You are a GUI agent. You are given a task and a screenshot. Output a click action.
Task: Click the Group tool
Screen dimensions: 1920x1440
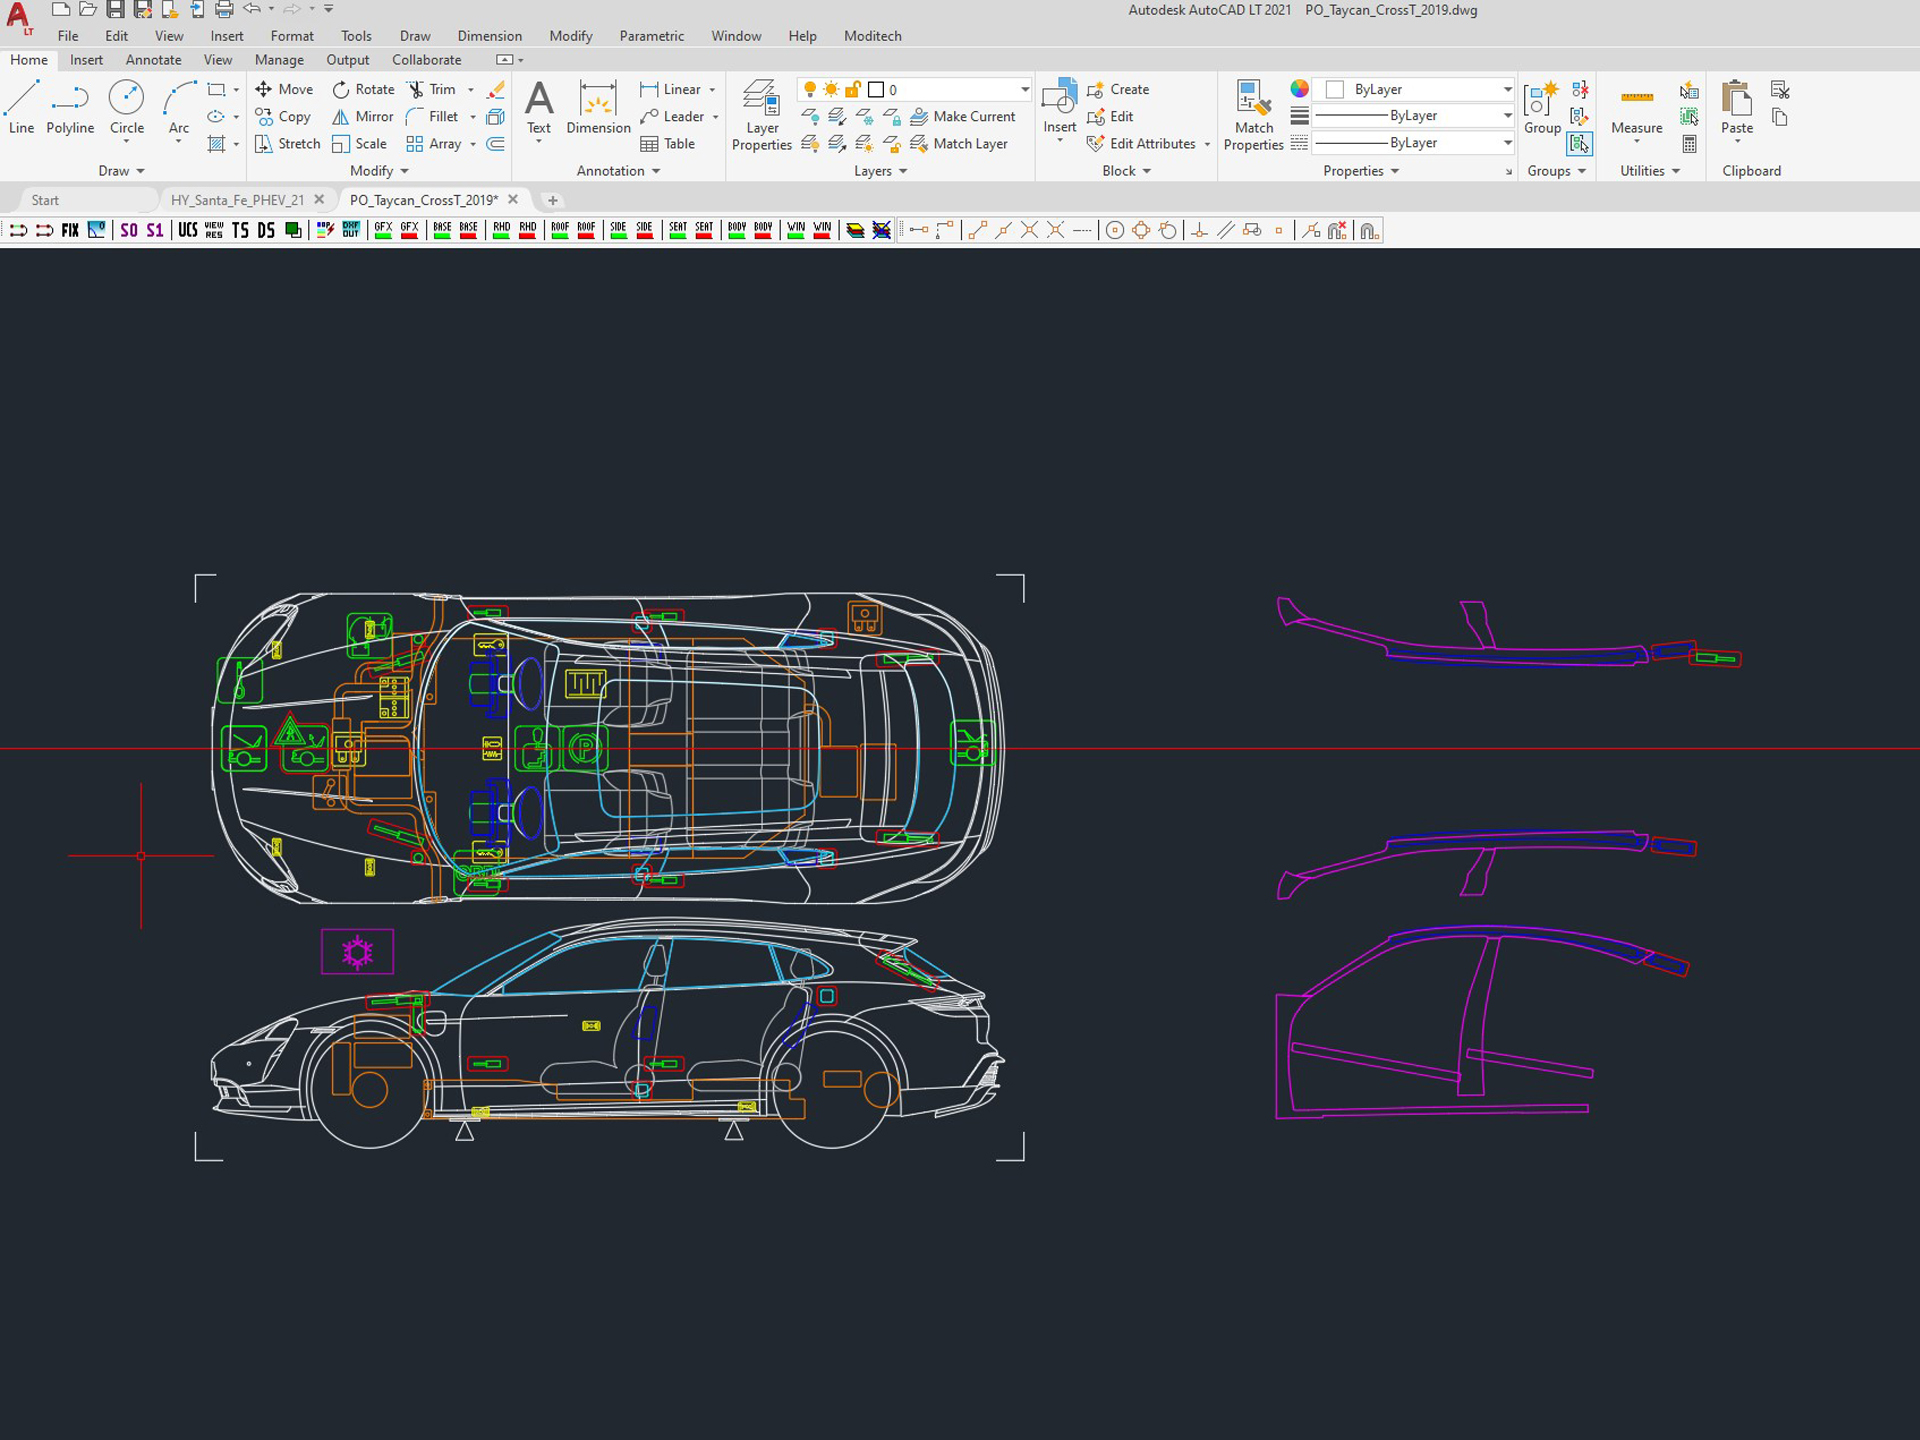click(1542, 107)
